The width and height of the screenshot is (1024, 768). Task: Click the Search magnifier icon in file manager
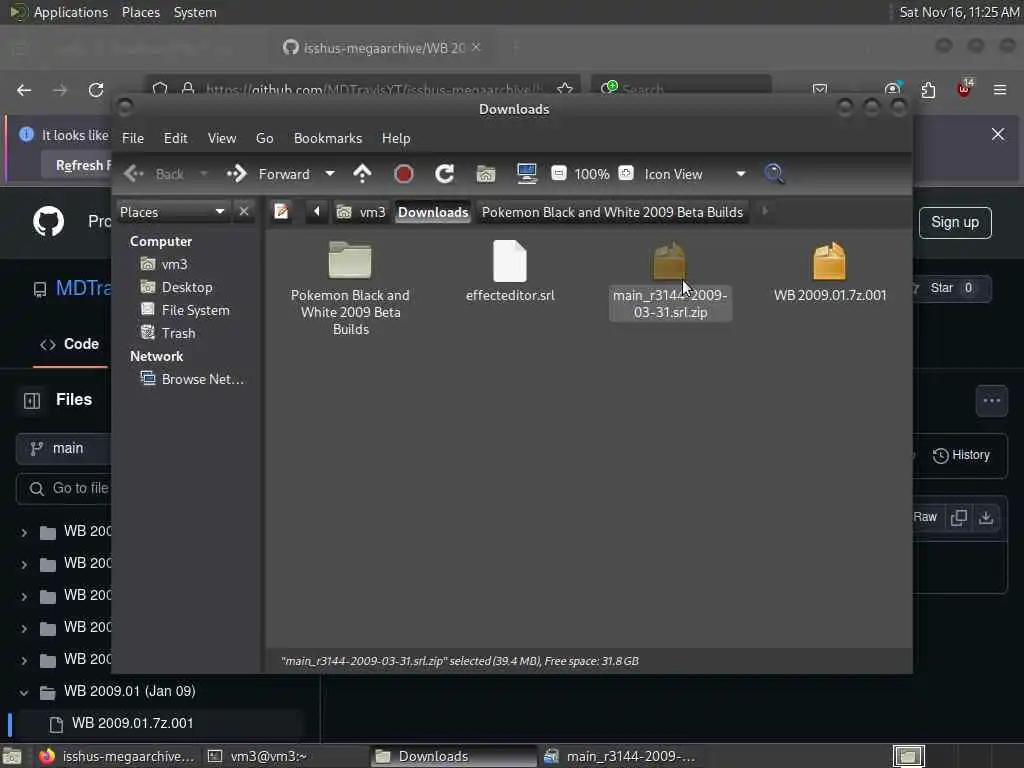tap(775, 174)
